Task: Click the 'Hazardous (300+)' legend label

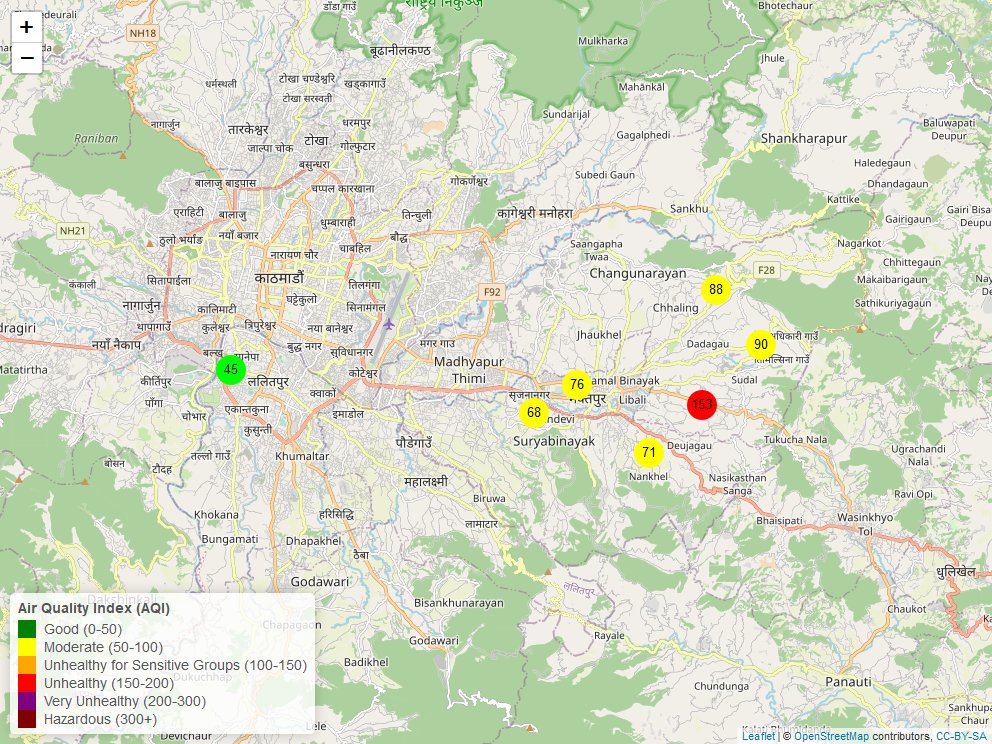Action: [100, 719]
